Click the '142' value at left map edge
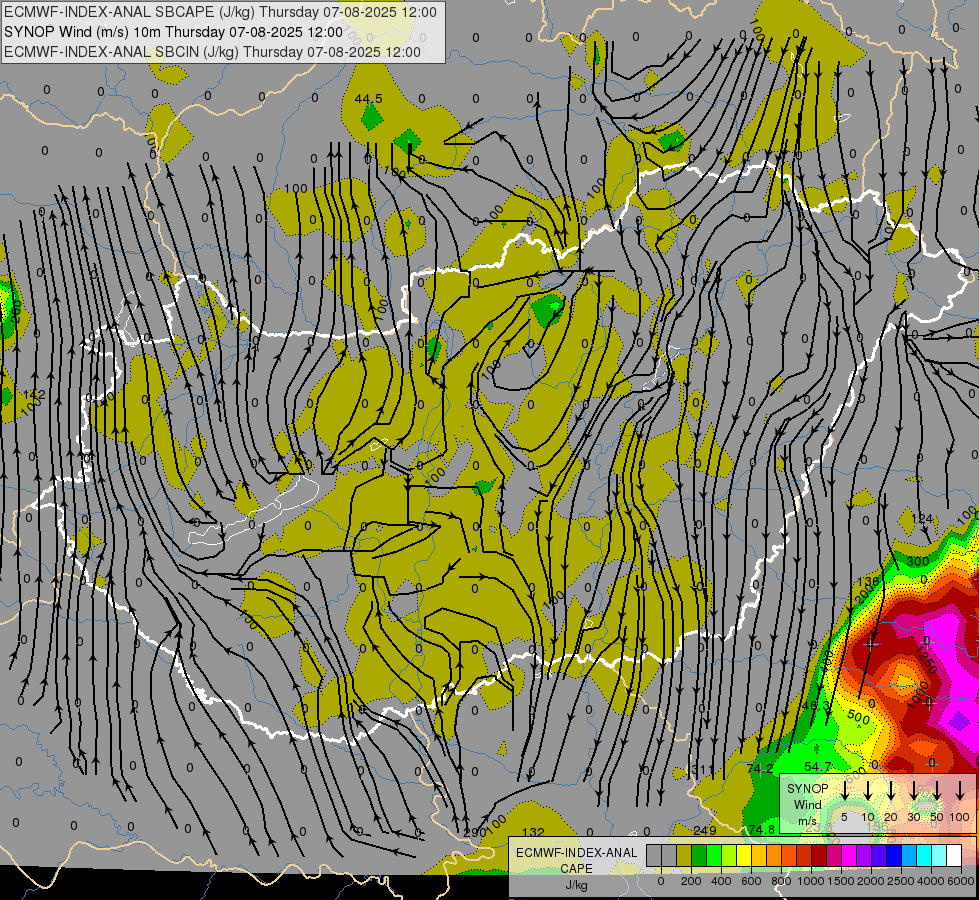This screenshot has height=900, width=979. (33, 395)
